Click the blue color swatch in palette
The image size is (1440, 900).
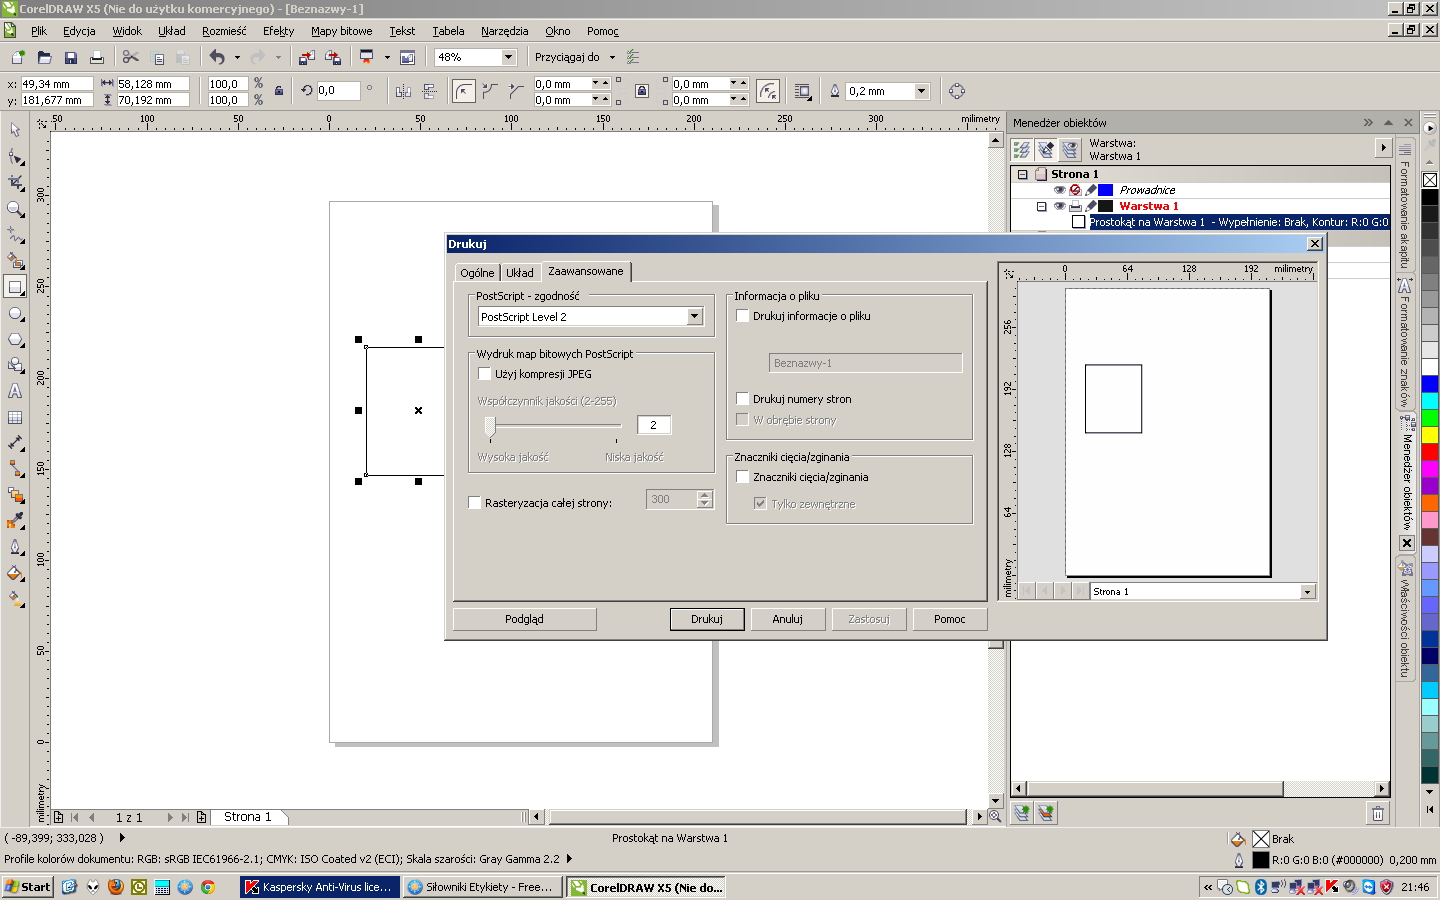coord(1430,384)
